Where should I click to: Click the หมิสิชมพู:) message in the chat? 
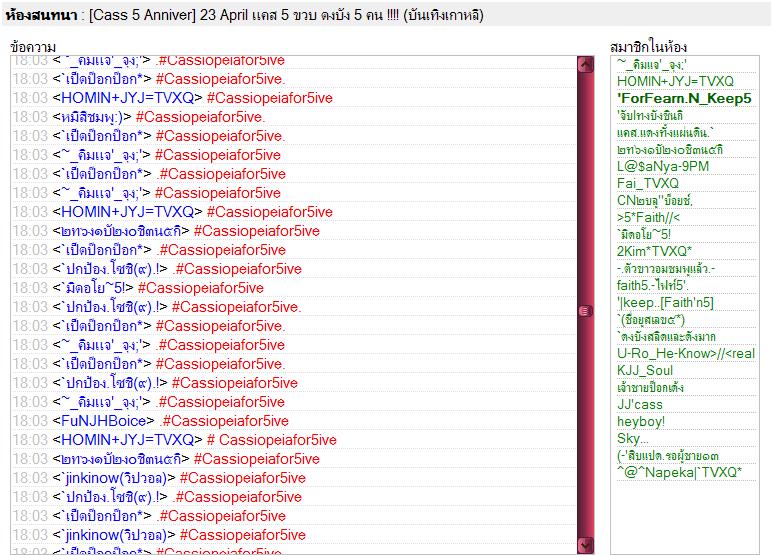click(x=293, y=117)
